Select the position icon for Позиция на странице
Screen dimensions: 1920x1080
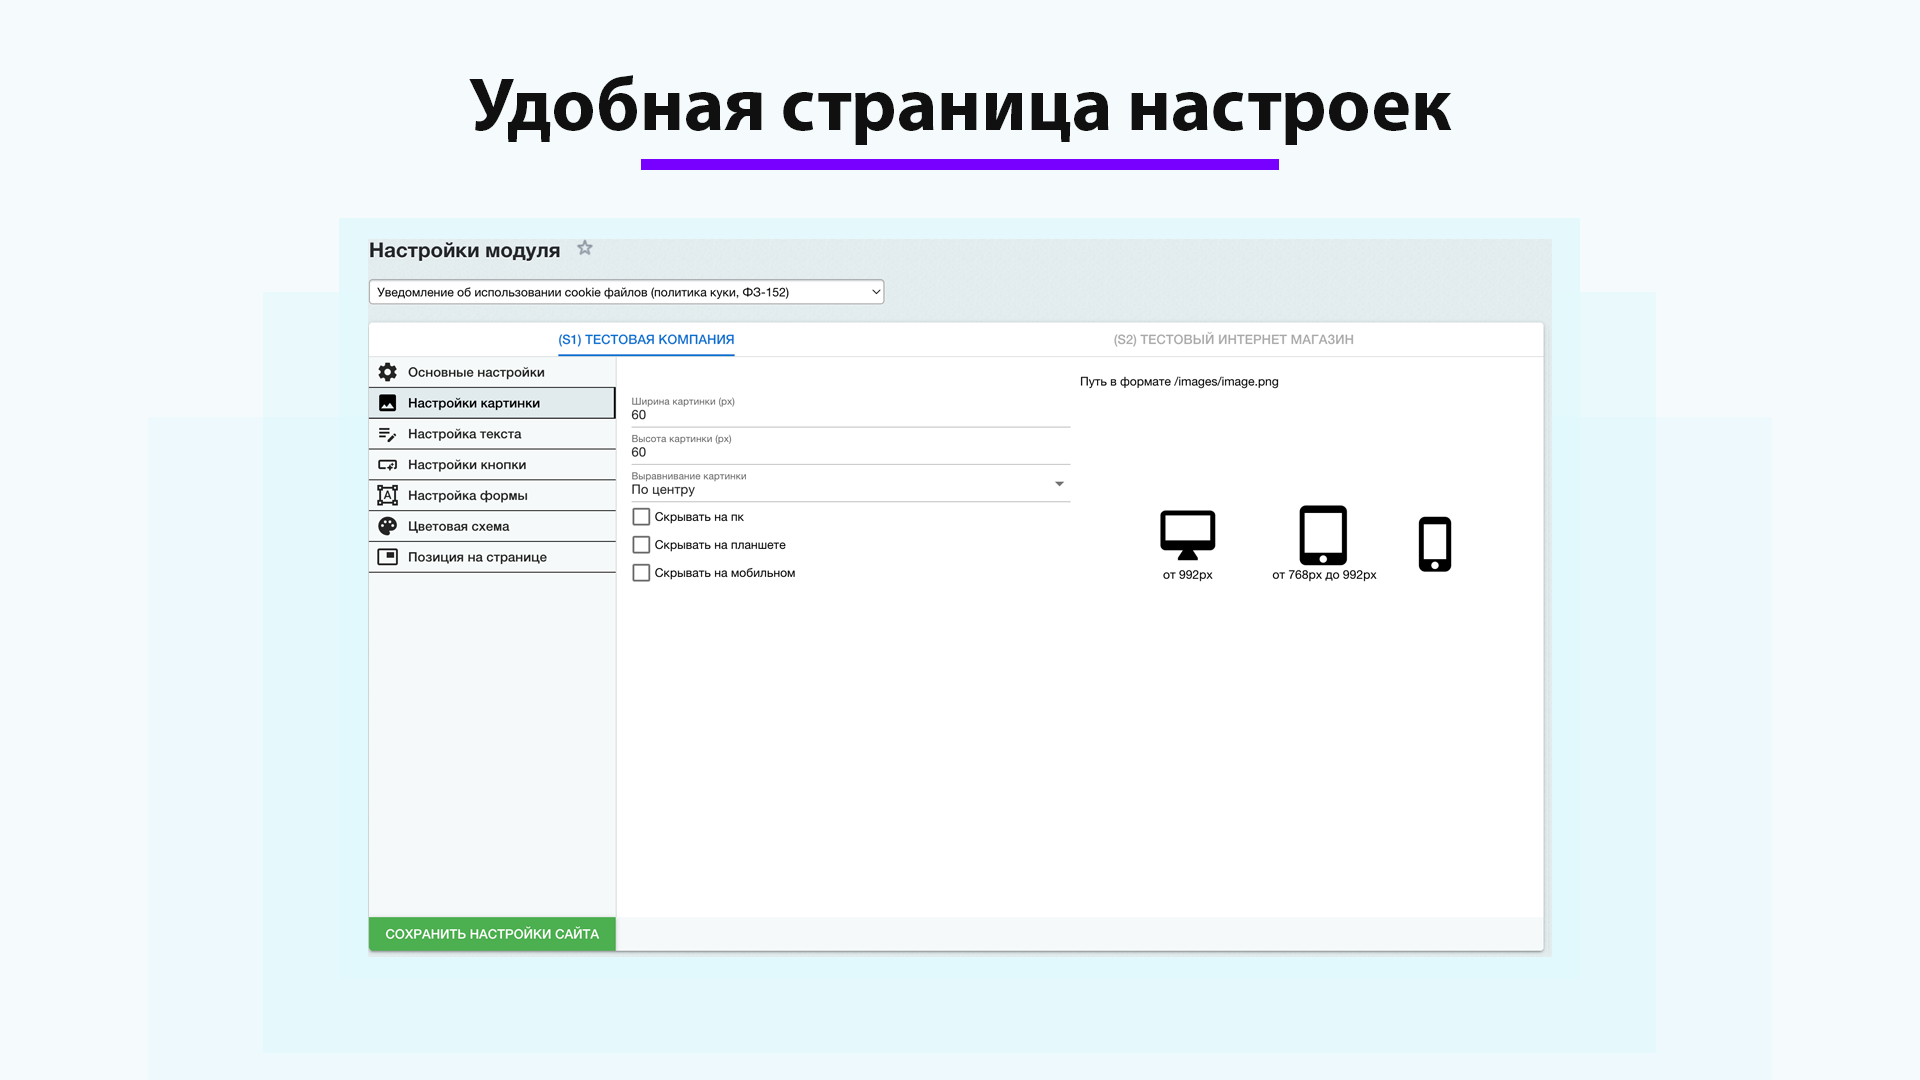click(x=387, y=556)
